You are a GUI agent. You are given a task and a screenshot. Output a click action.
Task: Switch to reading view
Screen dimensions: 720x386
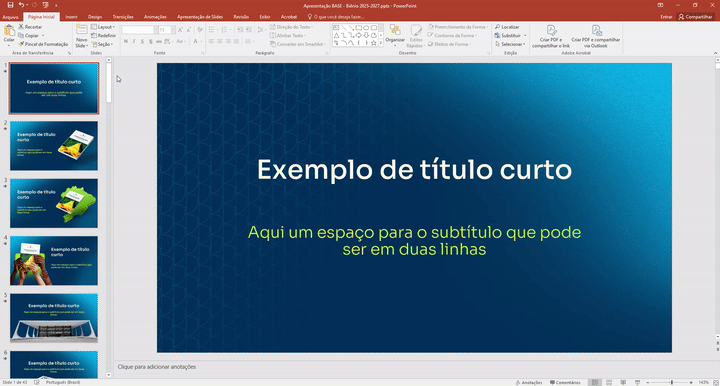tap(623, 382)
